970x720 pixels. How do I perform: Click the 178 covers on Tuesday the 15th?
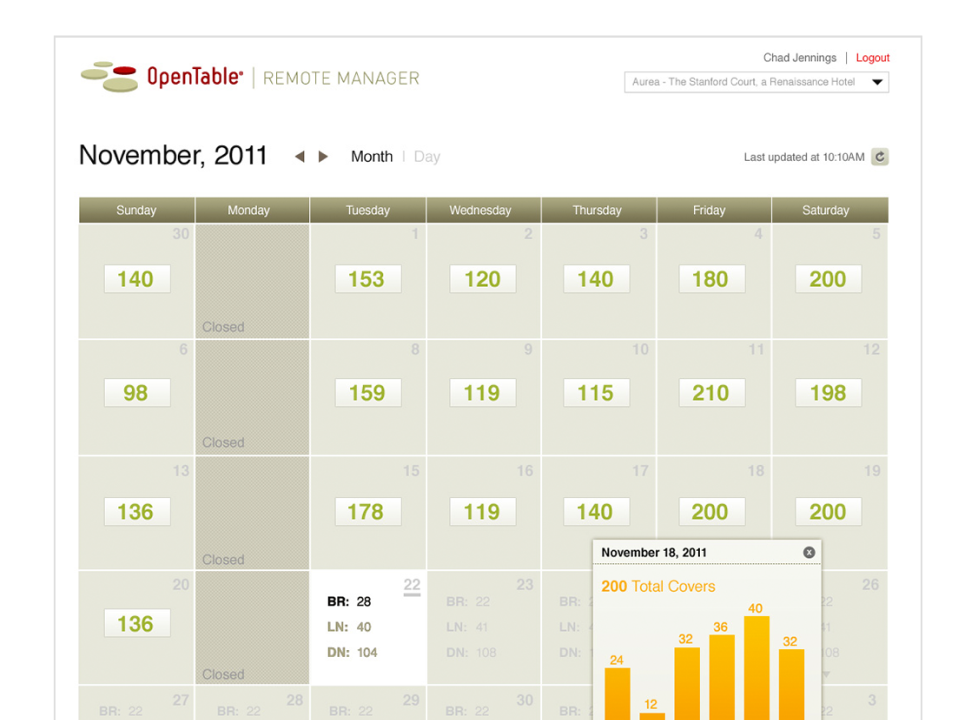coord(366,512)
